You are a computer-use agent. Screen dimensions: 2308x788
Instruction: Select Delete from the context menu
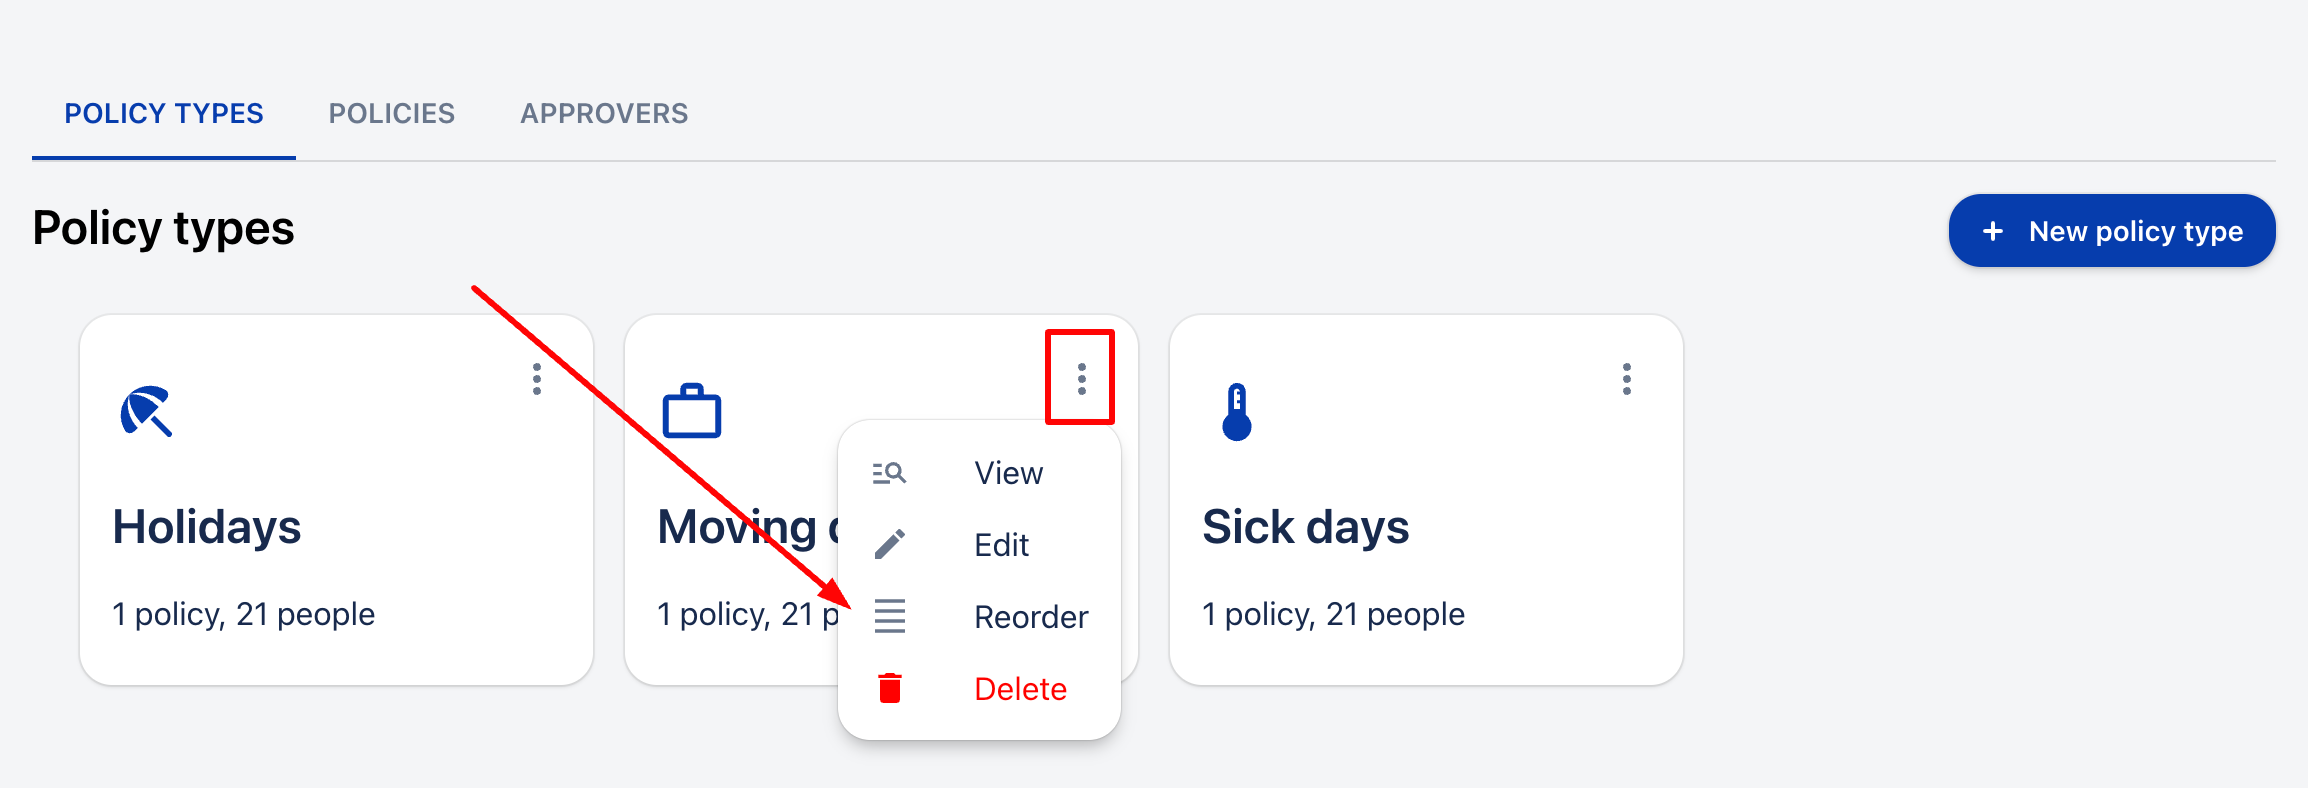1020,689
